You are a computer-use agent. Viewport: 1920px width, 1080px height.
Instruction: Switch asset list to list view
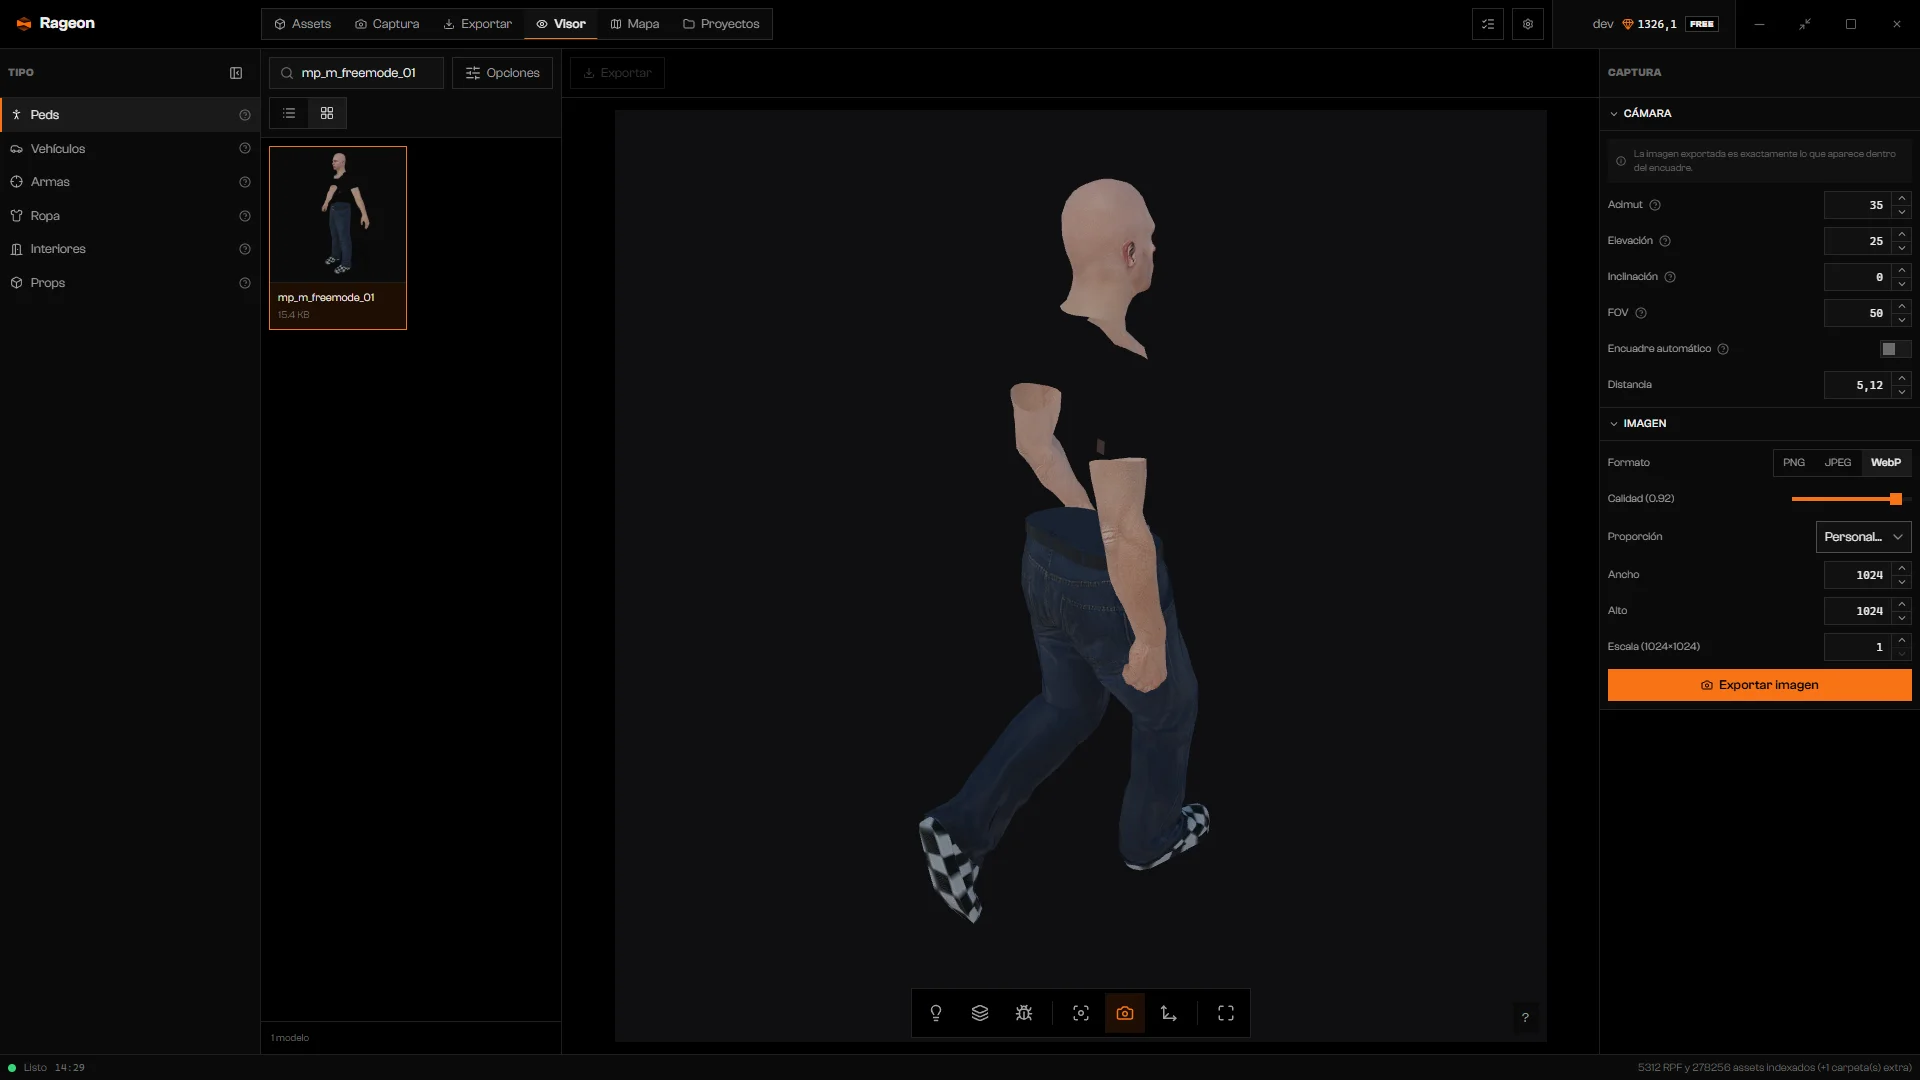[x=289, y=113]
